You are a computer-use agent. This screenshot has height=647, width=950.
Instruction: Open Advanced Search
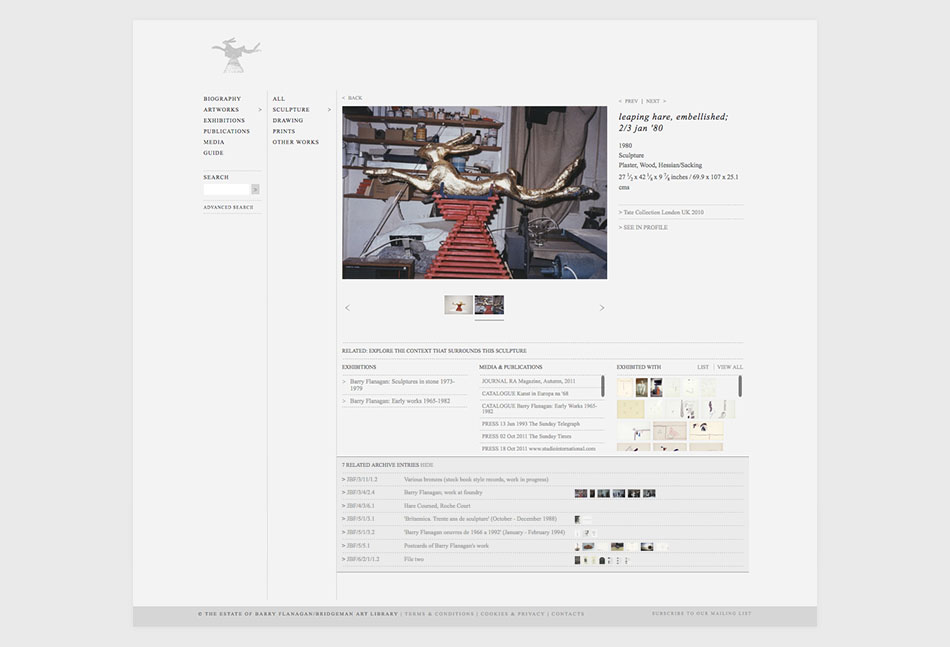point(228,207)
